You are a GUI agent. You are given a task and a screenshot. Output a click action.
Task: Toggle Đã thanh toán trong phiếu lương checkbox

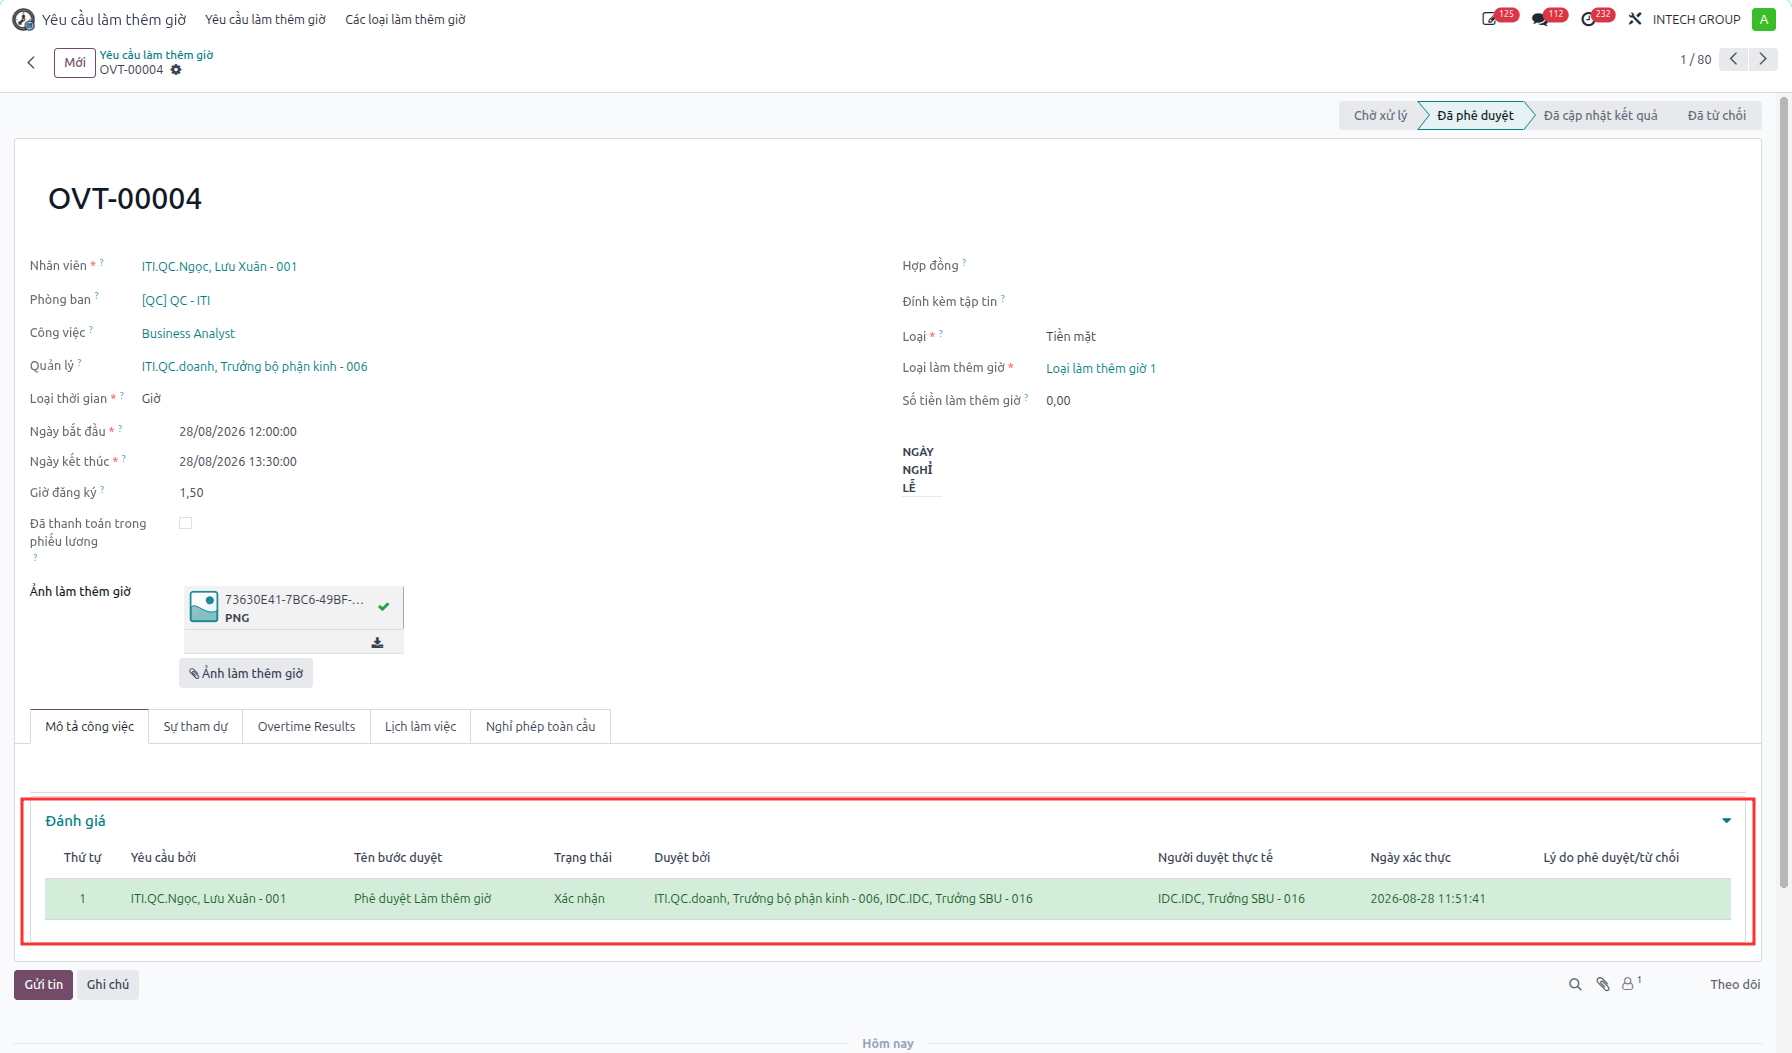185,523
